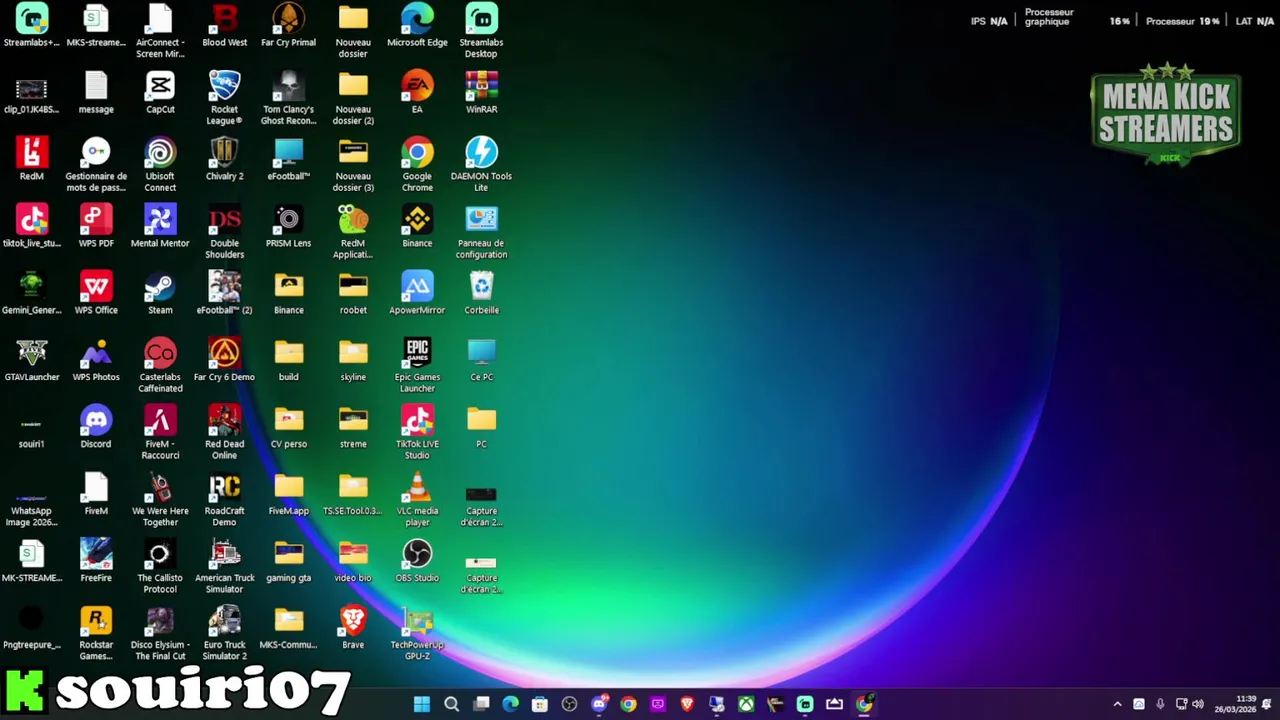The image size is (1280, 720).
Task: Open The Callisto Protocol shortcut
Action: tap(160, 567)
